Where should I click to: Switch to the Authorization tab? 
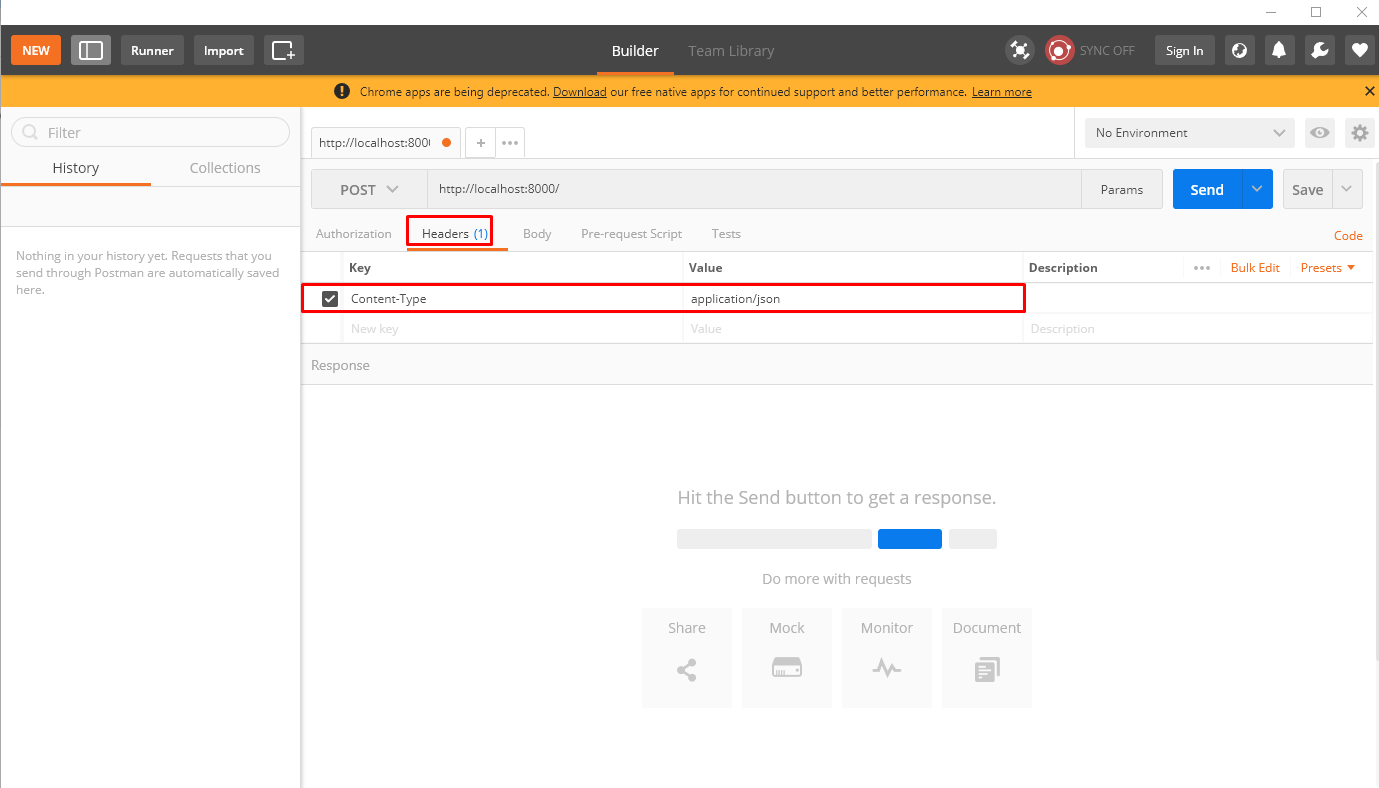(354, 234)
